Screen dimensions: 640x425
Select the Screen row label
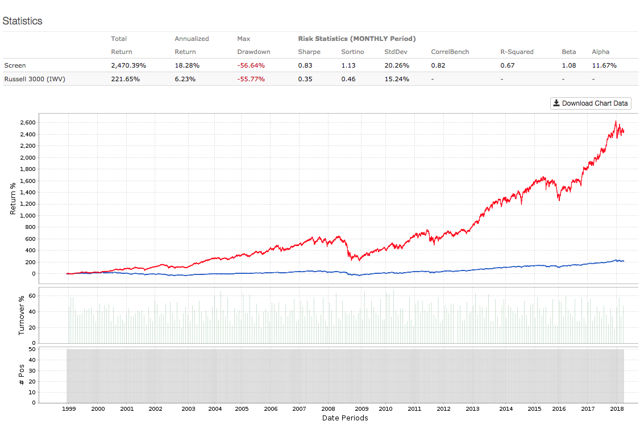[x=15, y=65]
